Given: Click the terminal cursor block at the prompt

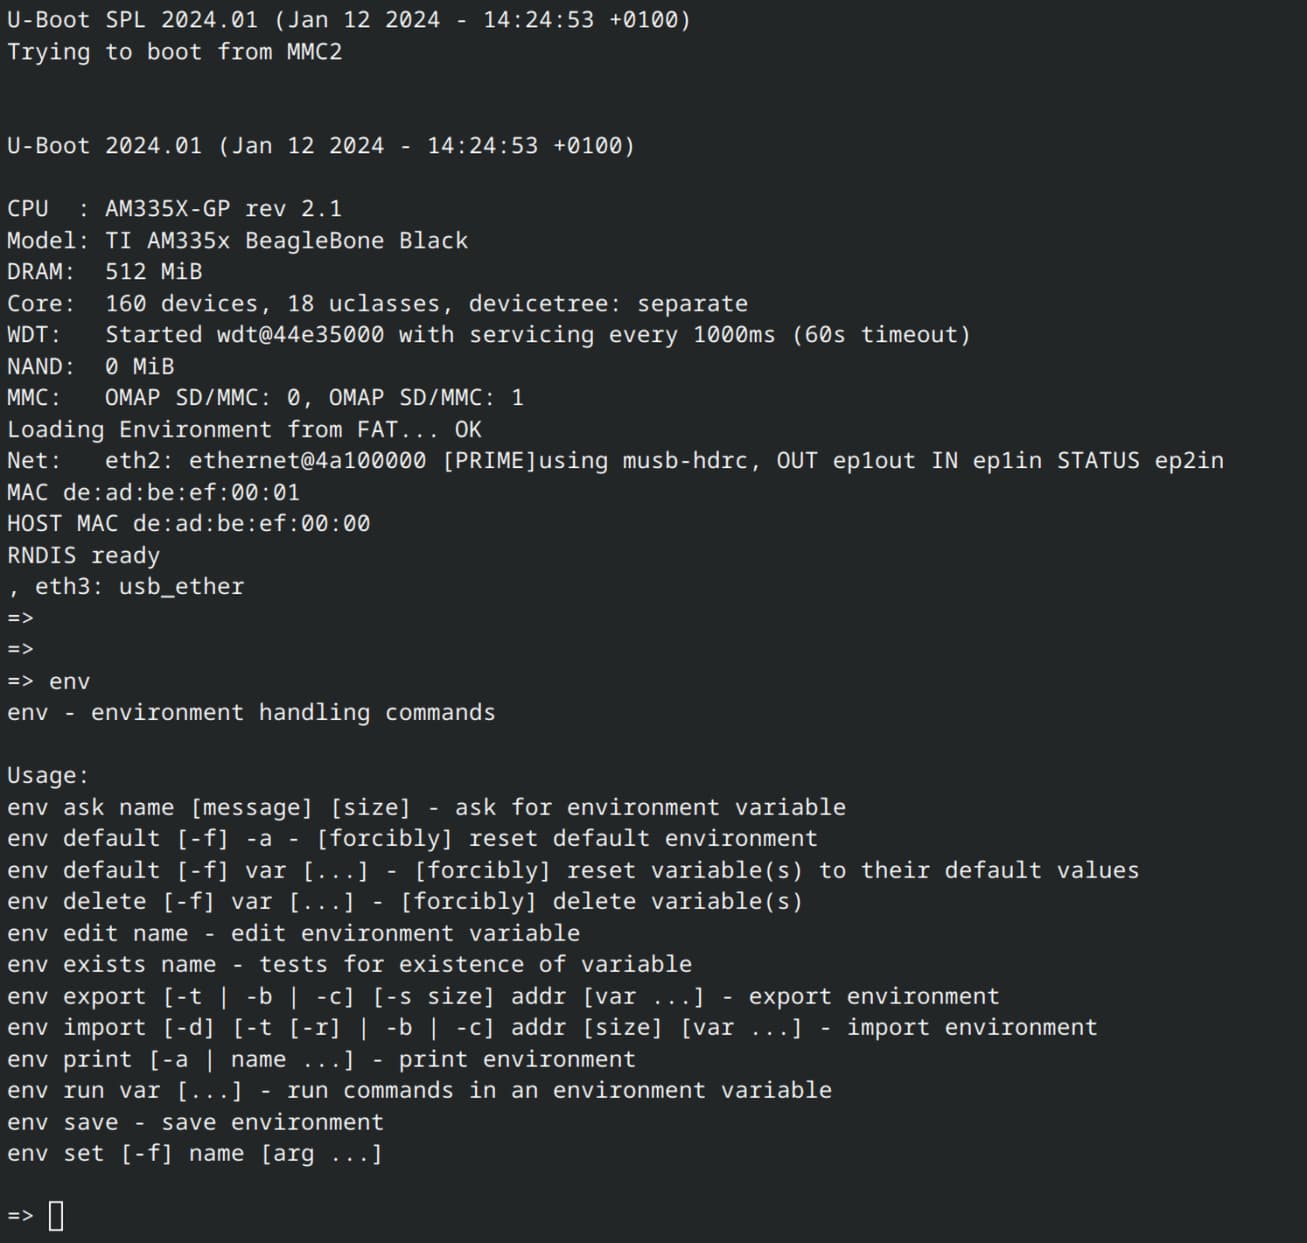Looking at the screenshot, I should pos(56,1216).
